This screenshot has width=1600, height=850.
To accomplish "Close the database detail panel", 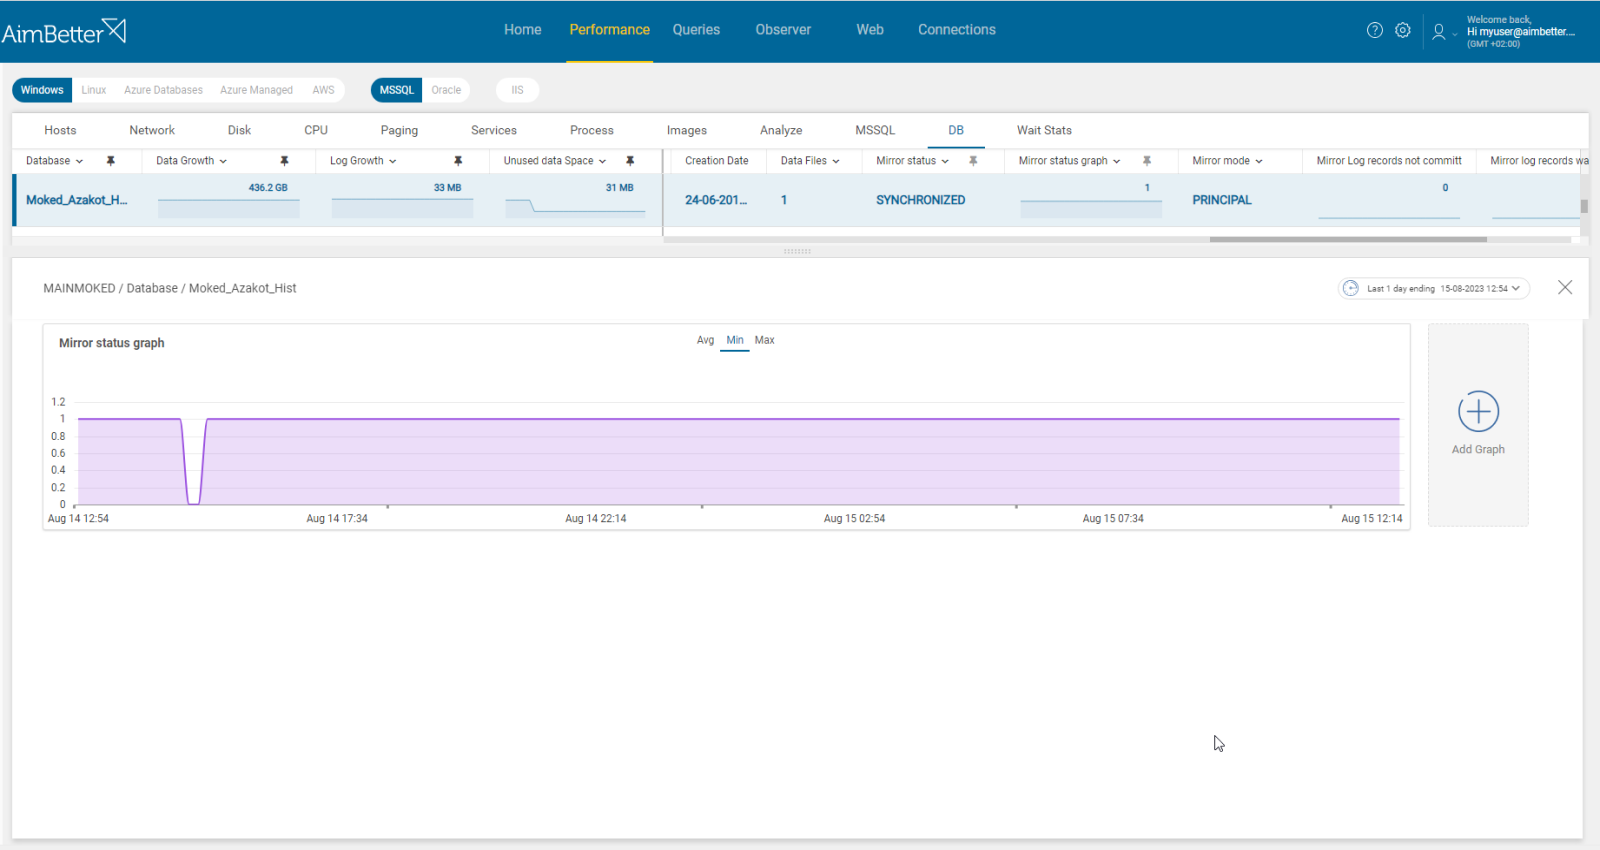I will pos(1565,287).
